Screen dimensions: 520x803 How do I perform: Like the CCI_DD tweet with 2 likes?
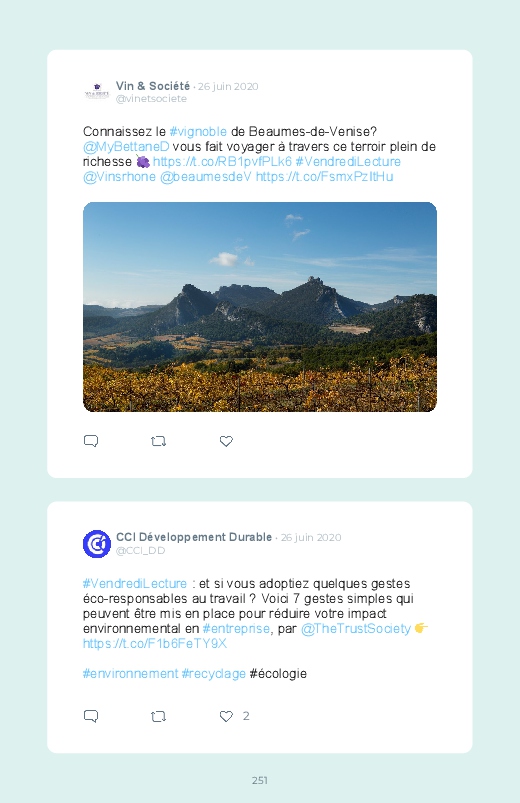(226, 716)
